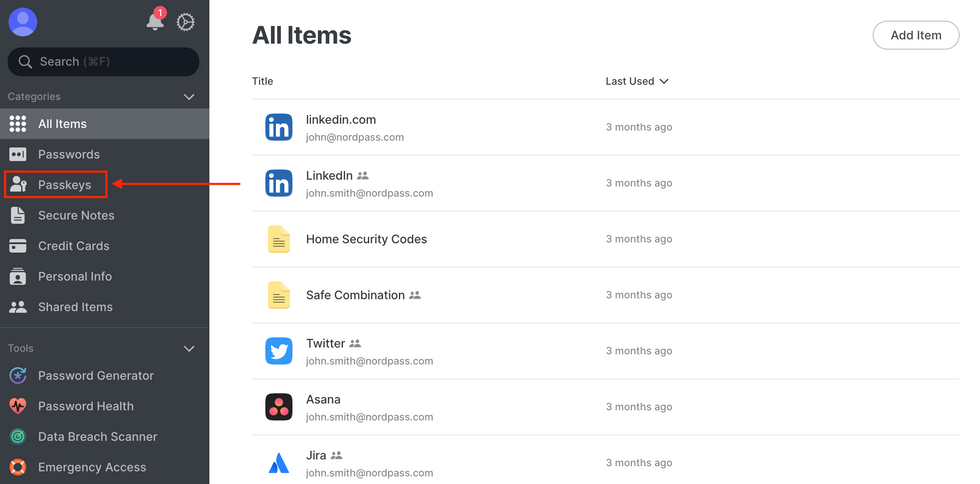
Task: Open the Password Generator tool
Action: point(95,376)
